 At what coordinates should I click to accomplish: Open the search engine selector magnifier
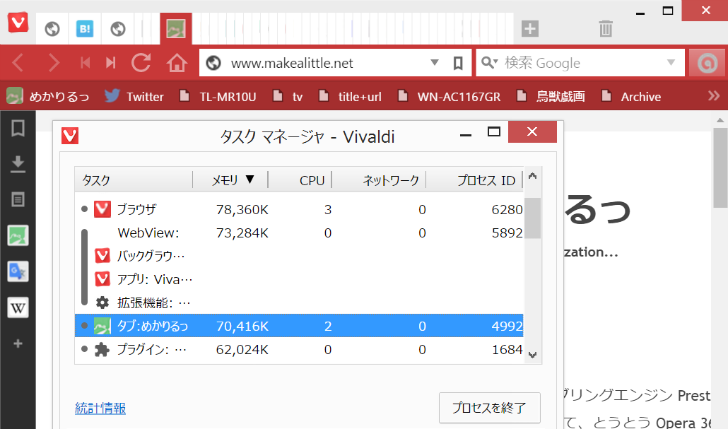489,62
